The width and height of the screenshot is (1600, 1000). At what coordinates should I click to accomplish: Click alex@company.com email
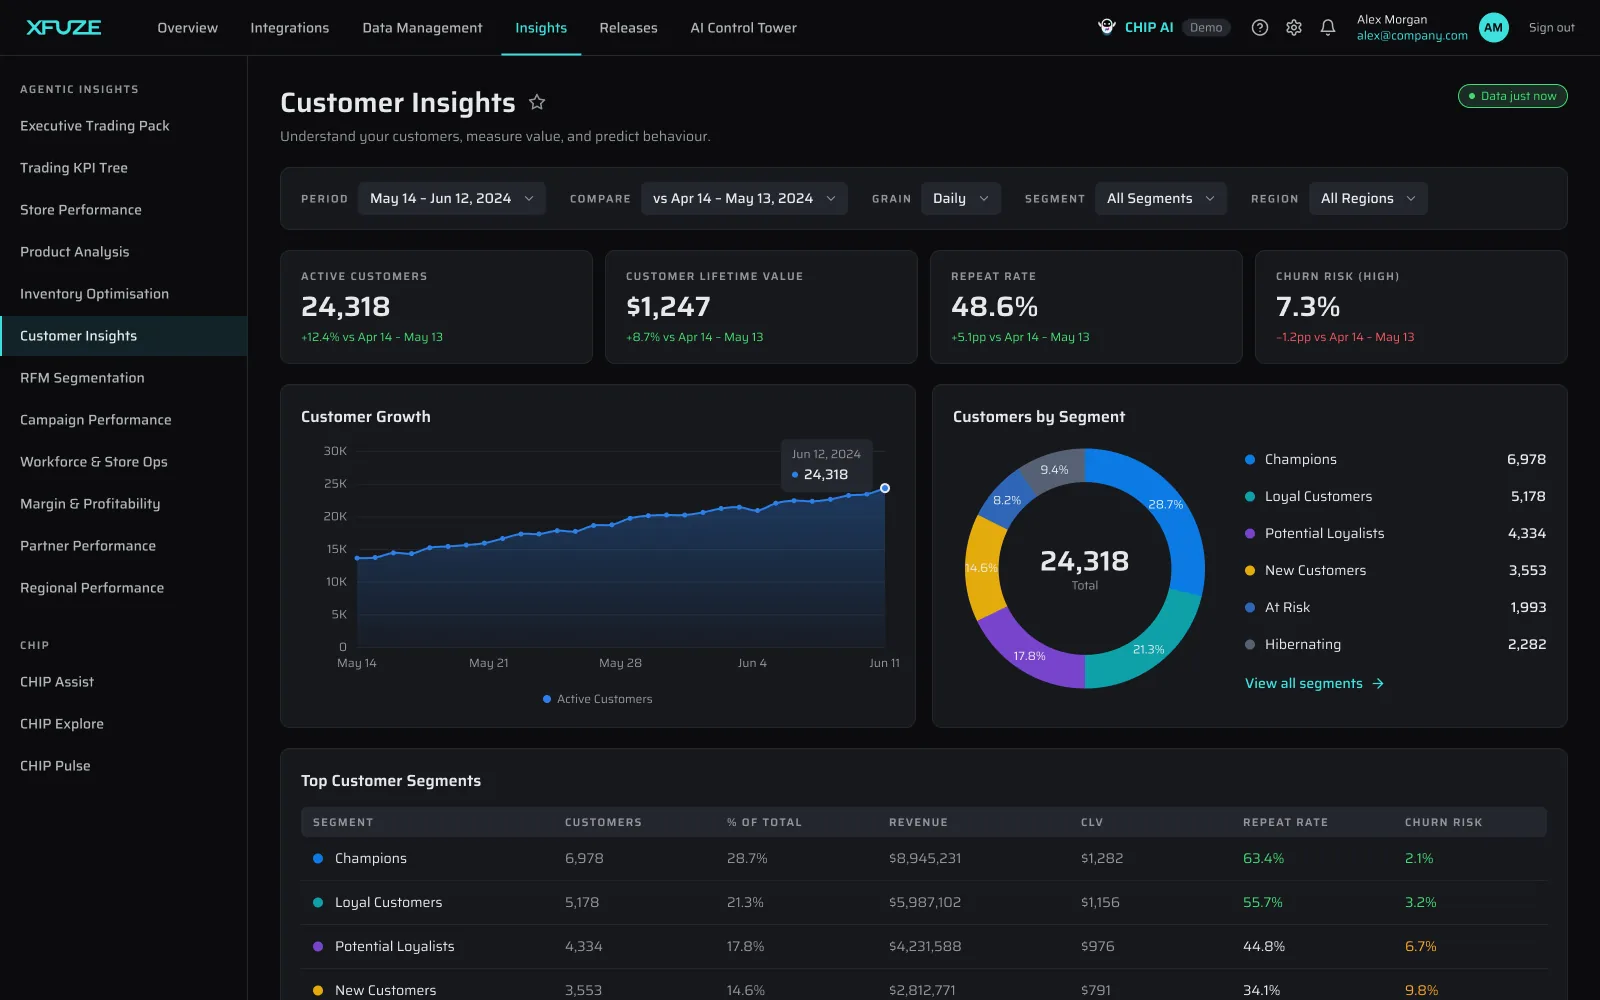[x=1412, y=36]
